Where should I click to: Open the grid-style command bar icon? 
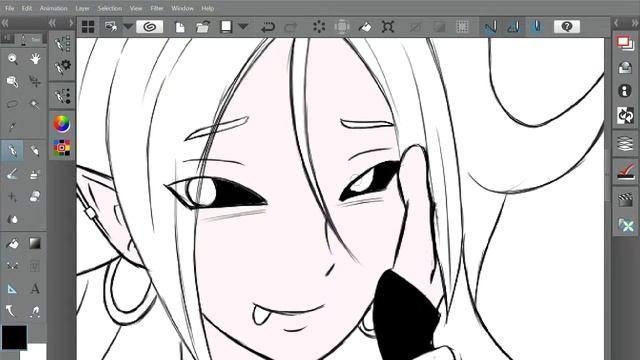click(x=88, y=27)
